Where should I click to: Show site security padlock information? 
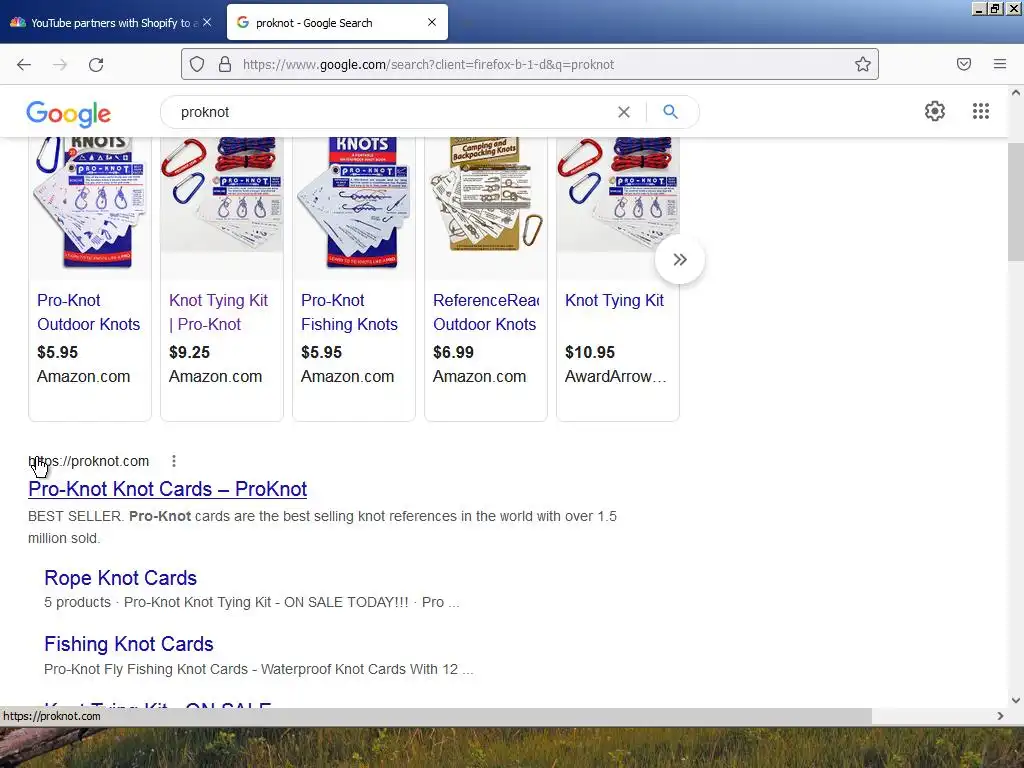[225, 64]
